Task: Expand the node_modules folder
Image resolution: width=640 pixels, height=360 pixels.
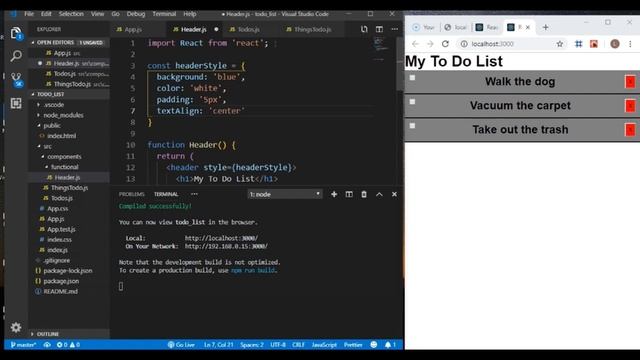Action: tap(63, 115)
